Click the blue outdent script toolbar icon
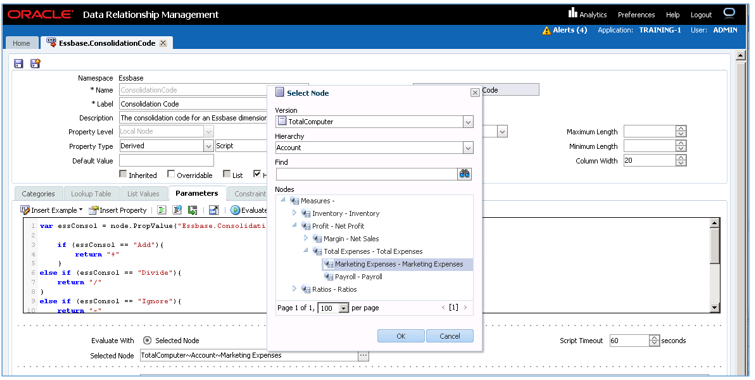 [x=177, y=210]
